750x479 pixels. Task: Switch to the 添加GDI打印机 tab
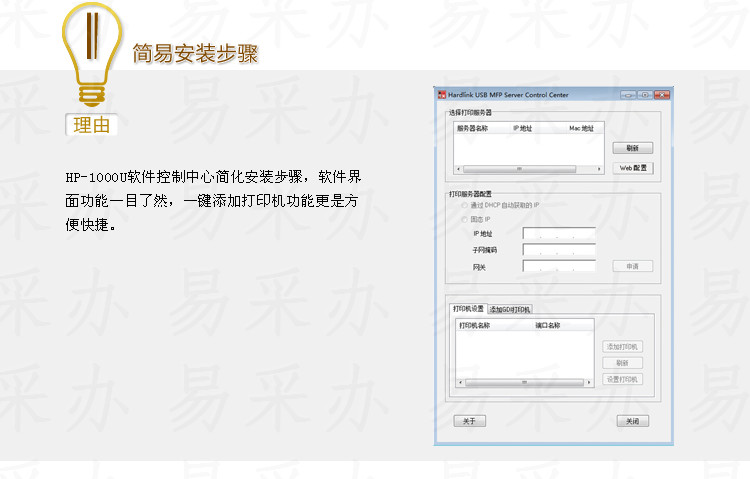click(x=510, y=310)
